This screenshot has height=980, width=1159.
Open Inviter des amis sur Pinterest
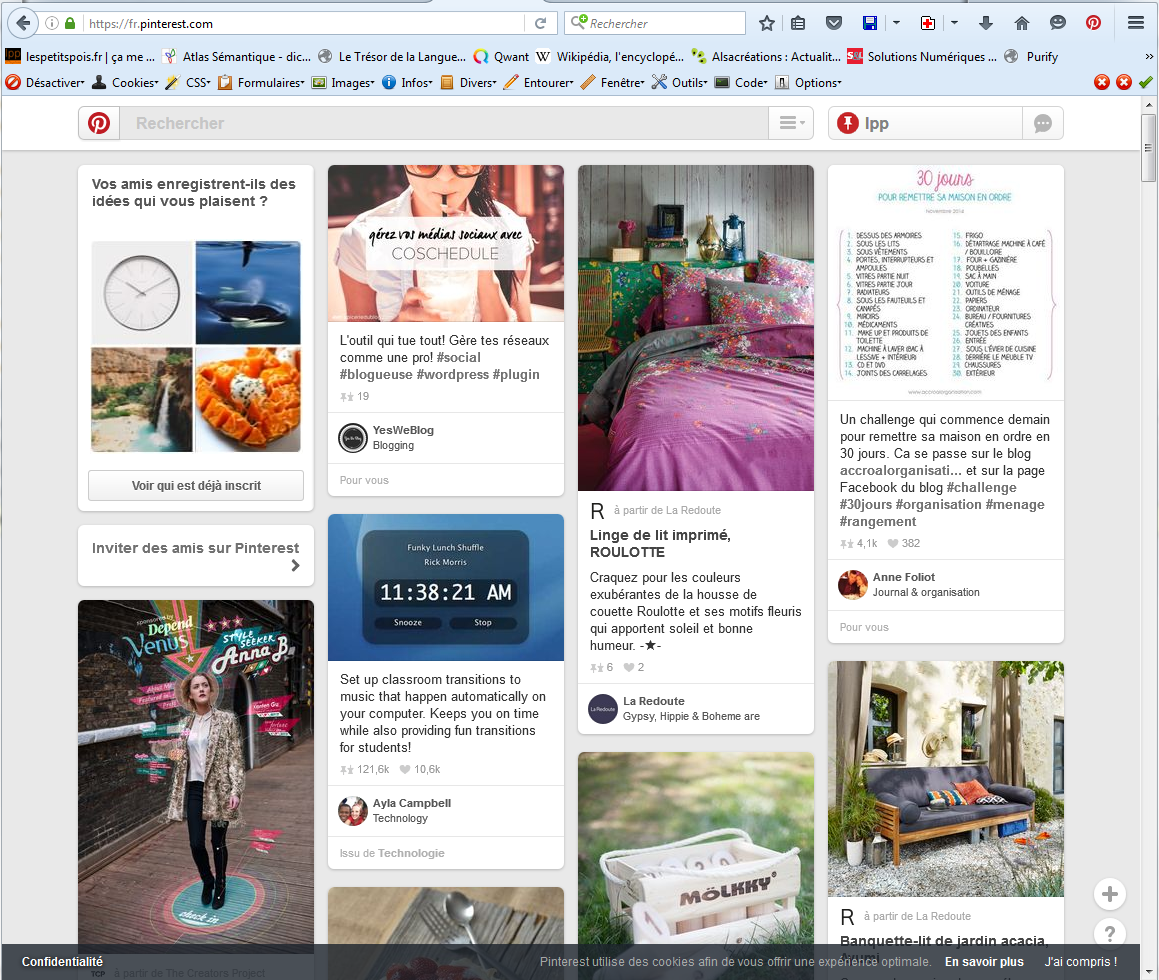pyautogui.click(x=196, y=556)
